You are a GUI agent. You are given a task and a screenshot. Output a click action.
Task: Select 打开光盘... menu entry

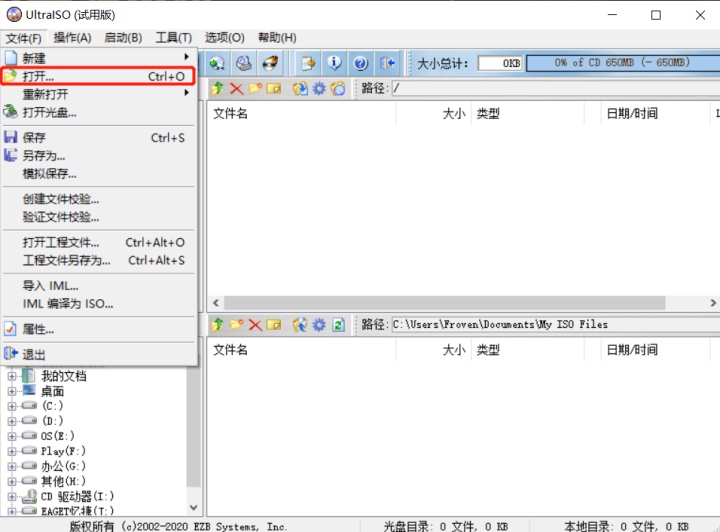point(98,112)
